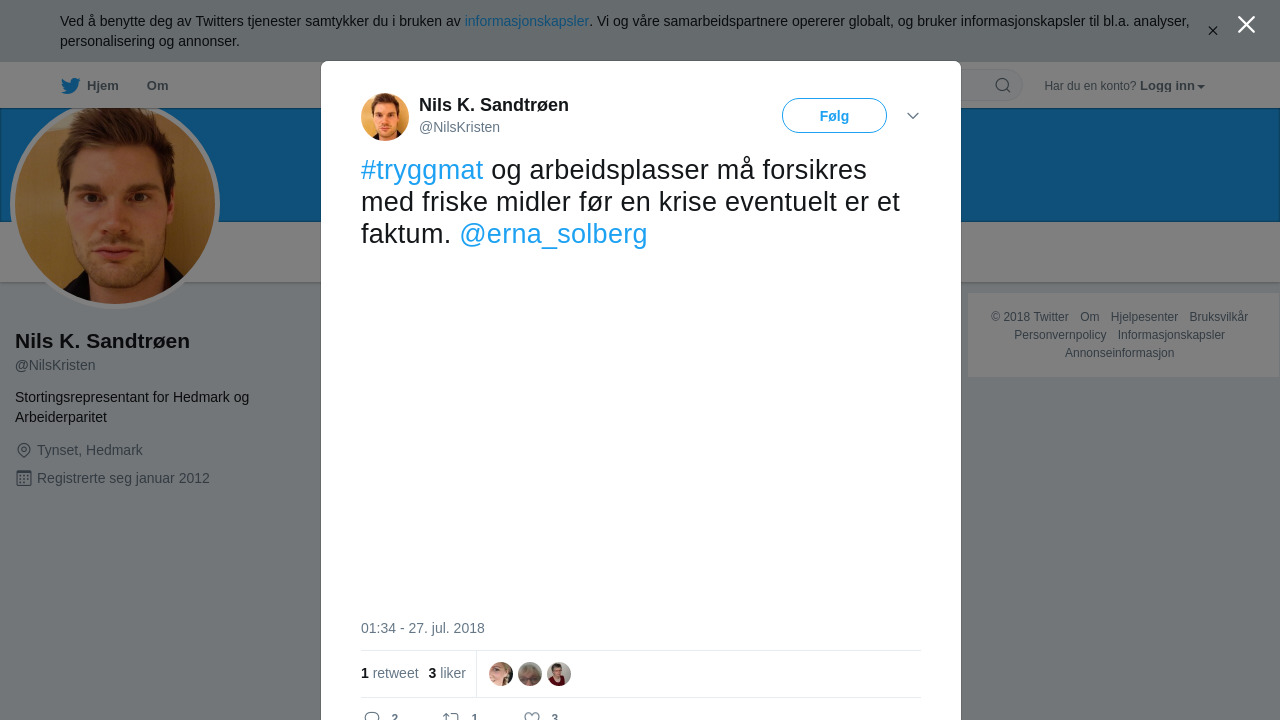Viewport: 1280px width, 720px height.
Task: Click the reply speech bubble icon
Action: point(372,717)
